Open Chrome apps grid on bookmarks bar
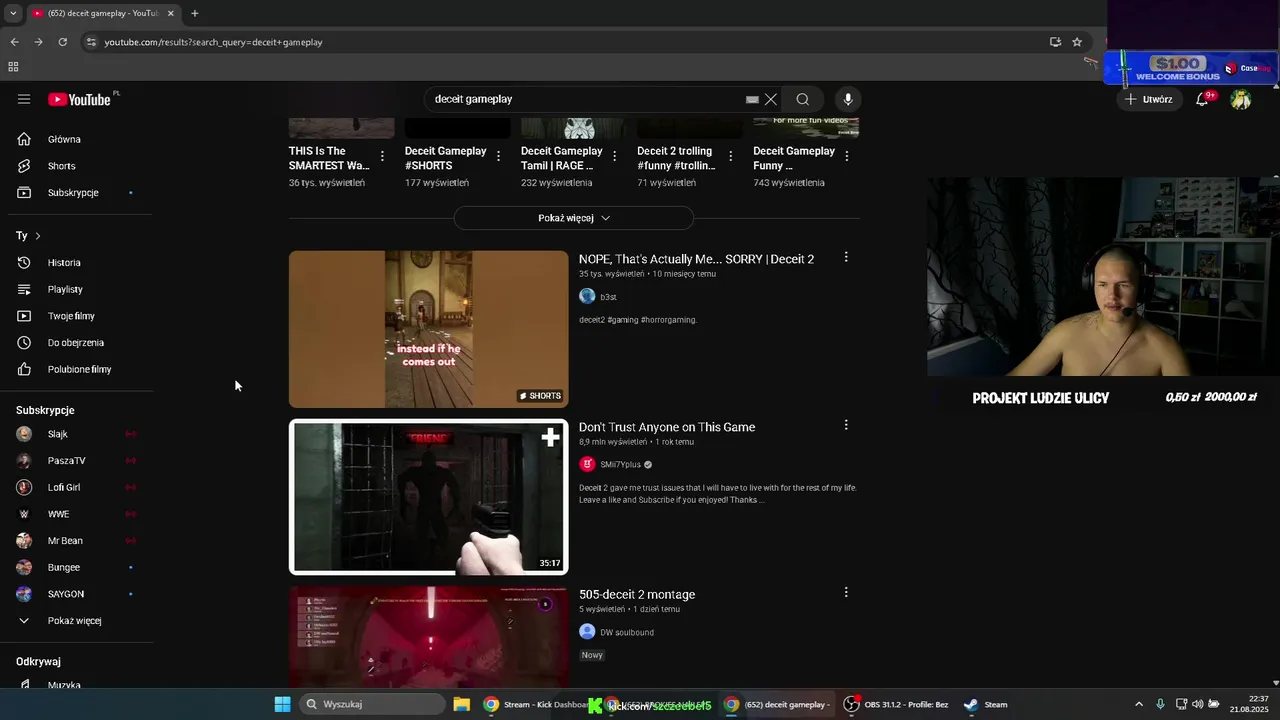The width and height of the screenshot is (1280, 720). pos(13,67)
